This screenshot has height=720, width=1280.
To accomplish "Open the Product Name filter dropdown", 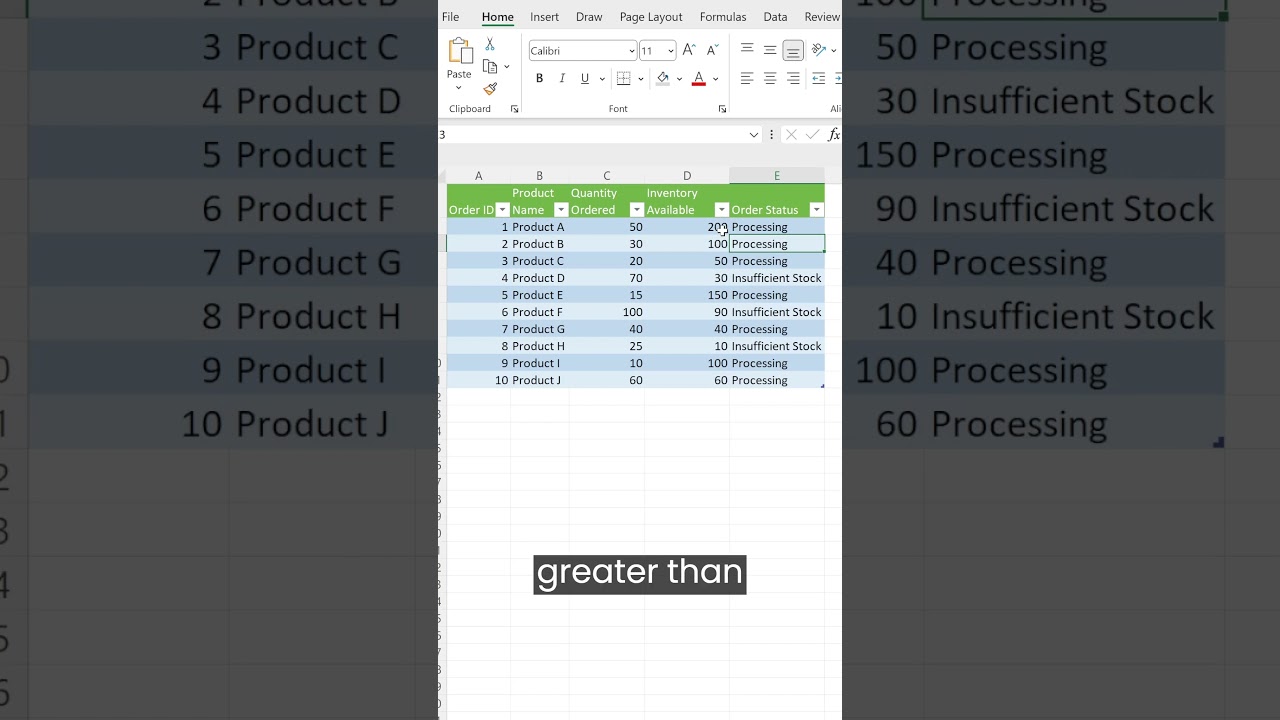I will [561, 210].
